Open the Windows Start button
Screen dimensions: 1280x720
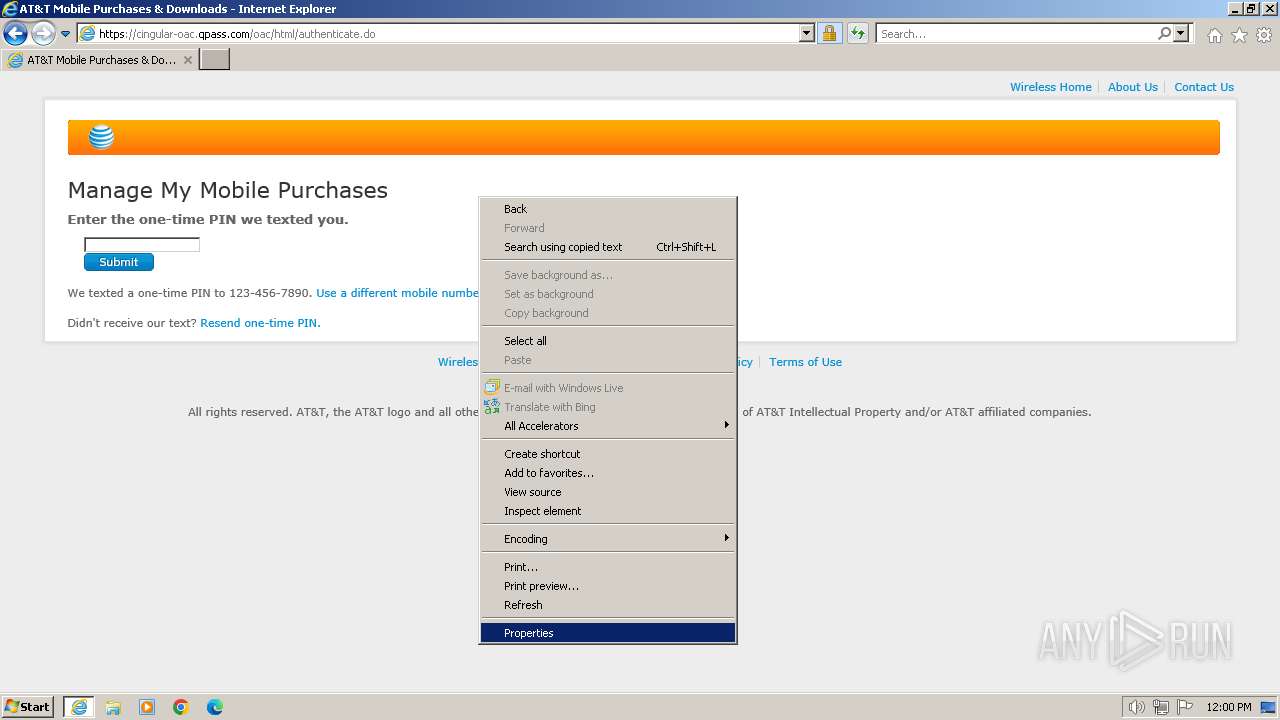(28, 707)
